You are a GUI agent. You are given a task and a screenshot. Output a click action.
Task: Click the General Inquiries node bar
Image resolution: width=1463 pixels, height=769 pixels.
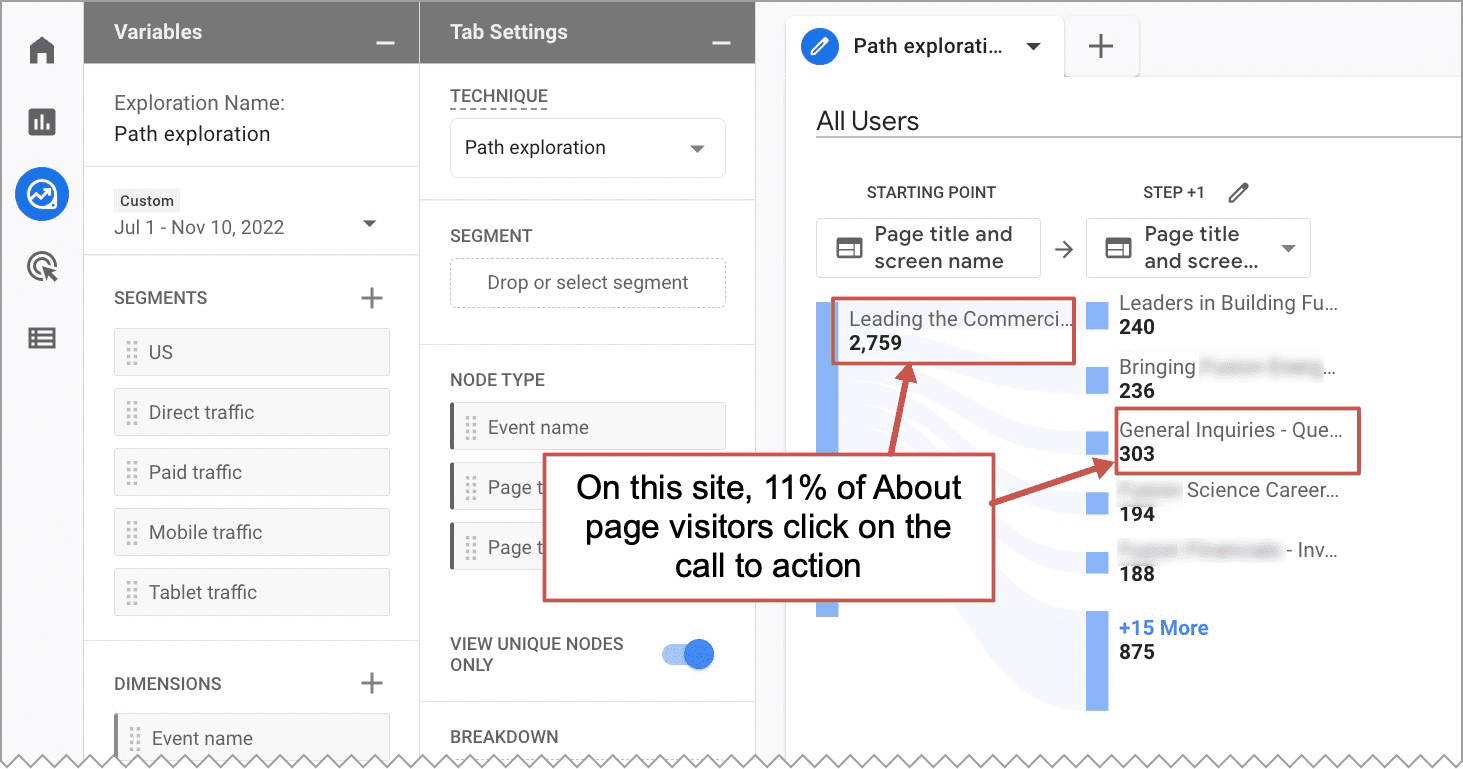click(x=1097, y=442)
